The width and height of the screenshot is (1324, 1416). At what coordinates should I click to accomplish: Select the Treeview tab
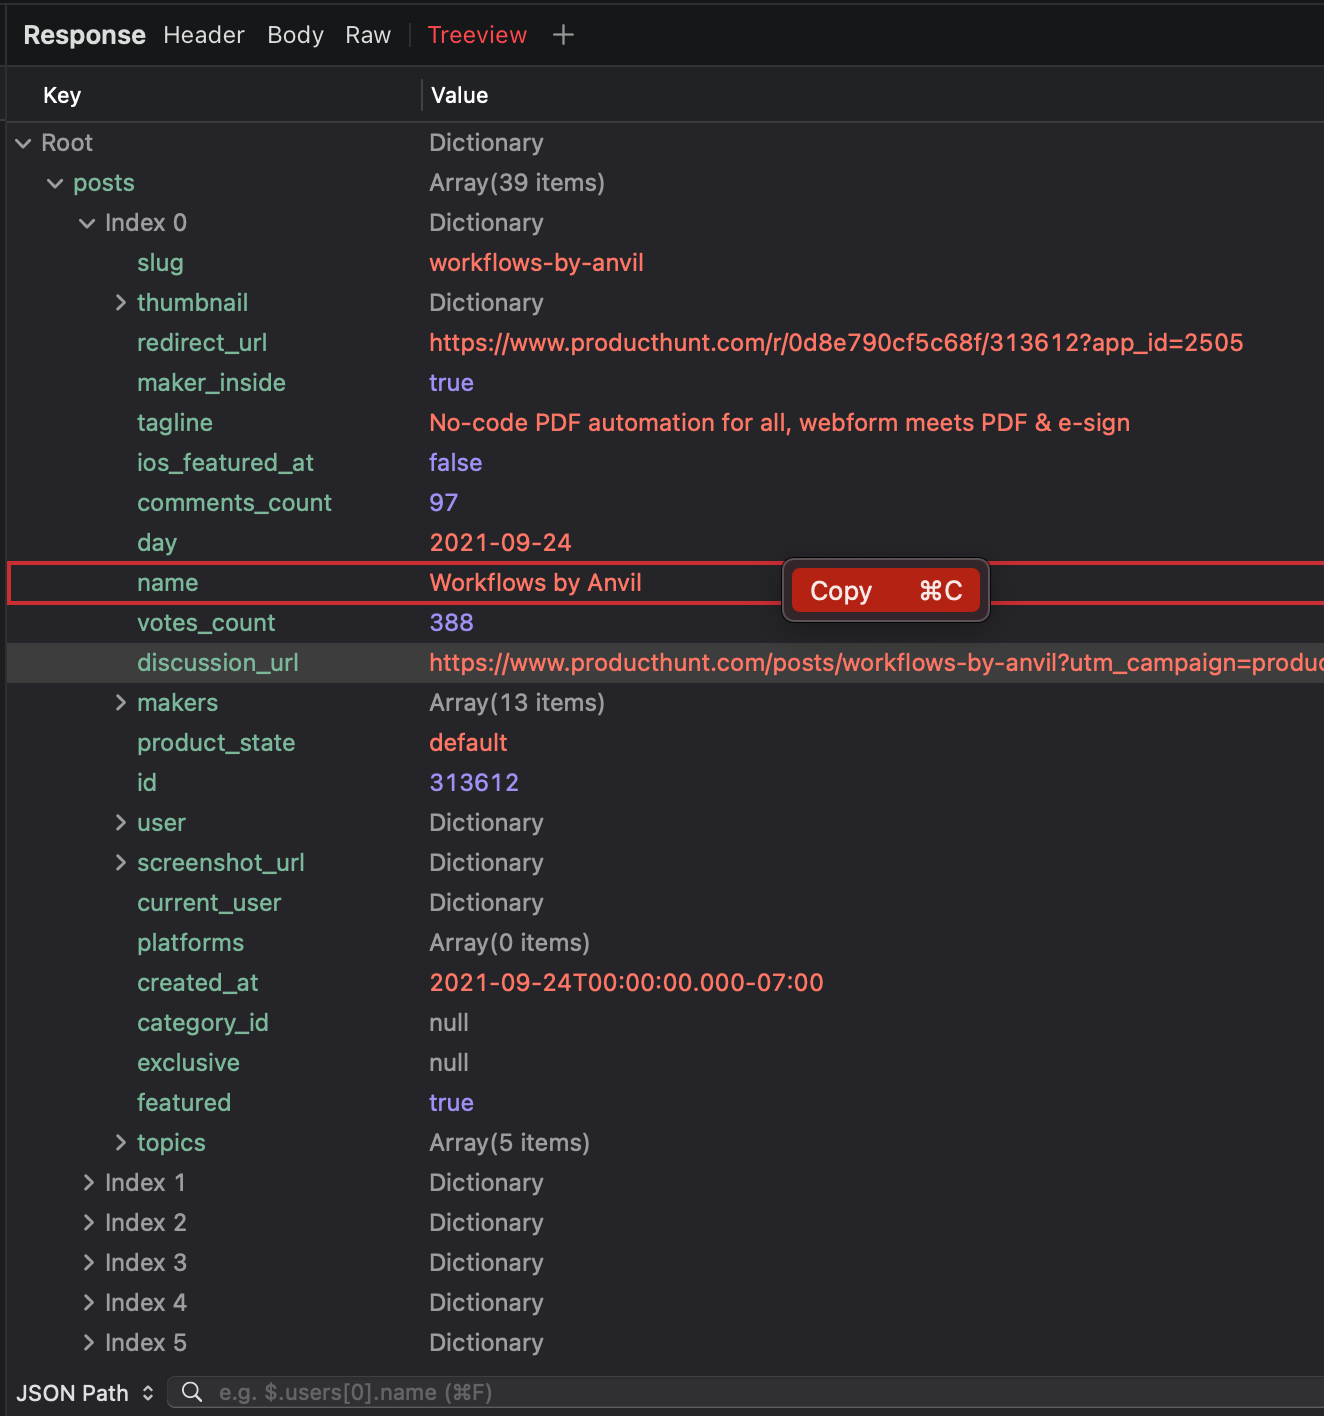point(477,35)
